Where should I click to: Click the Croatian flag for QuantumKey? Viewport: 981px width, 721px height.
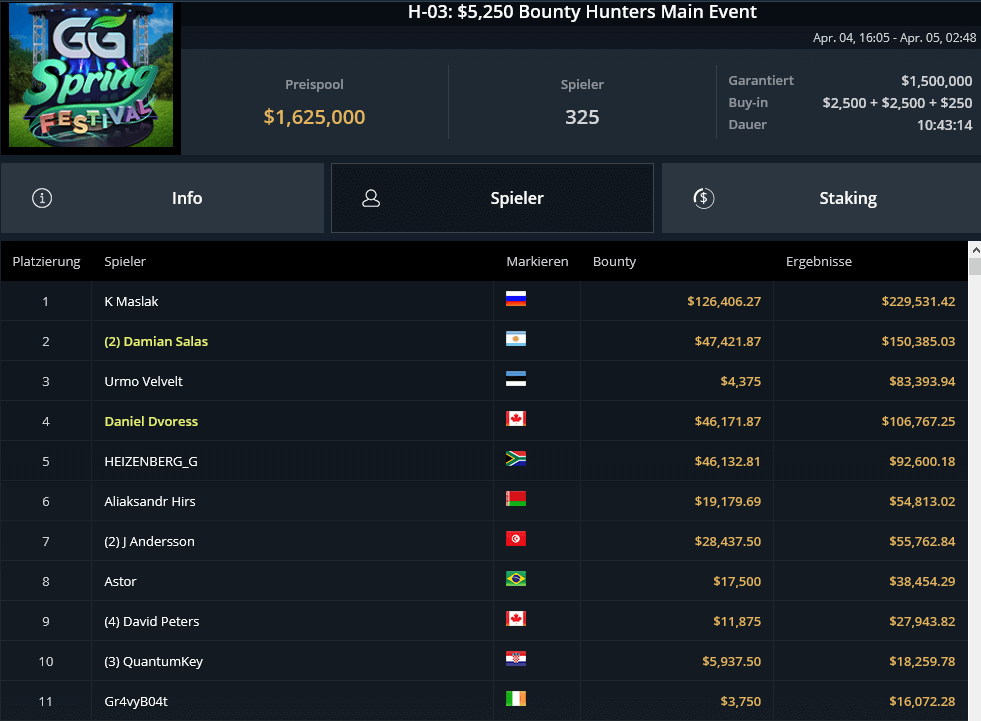click(x=516, y=659)
